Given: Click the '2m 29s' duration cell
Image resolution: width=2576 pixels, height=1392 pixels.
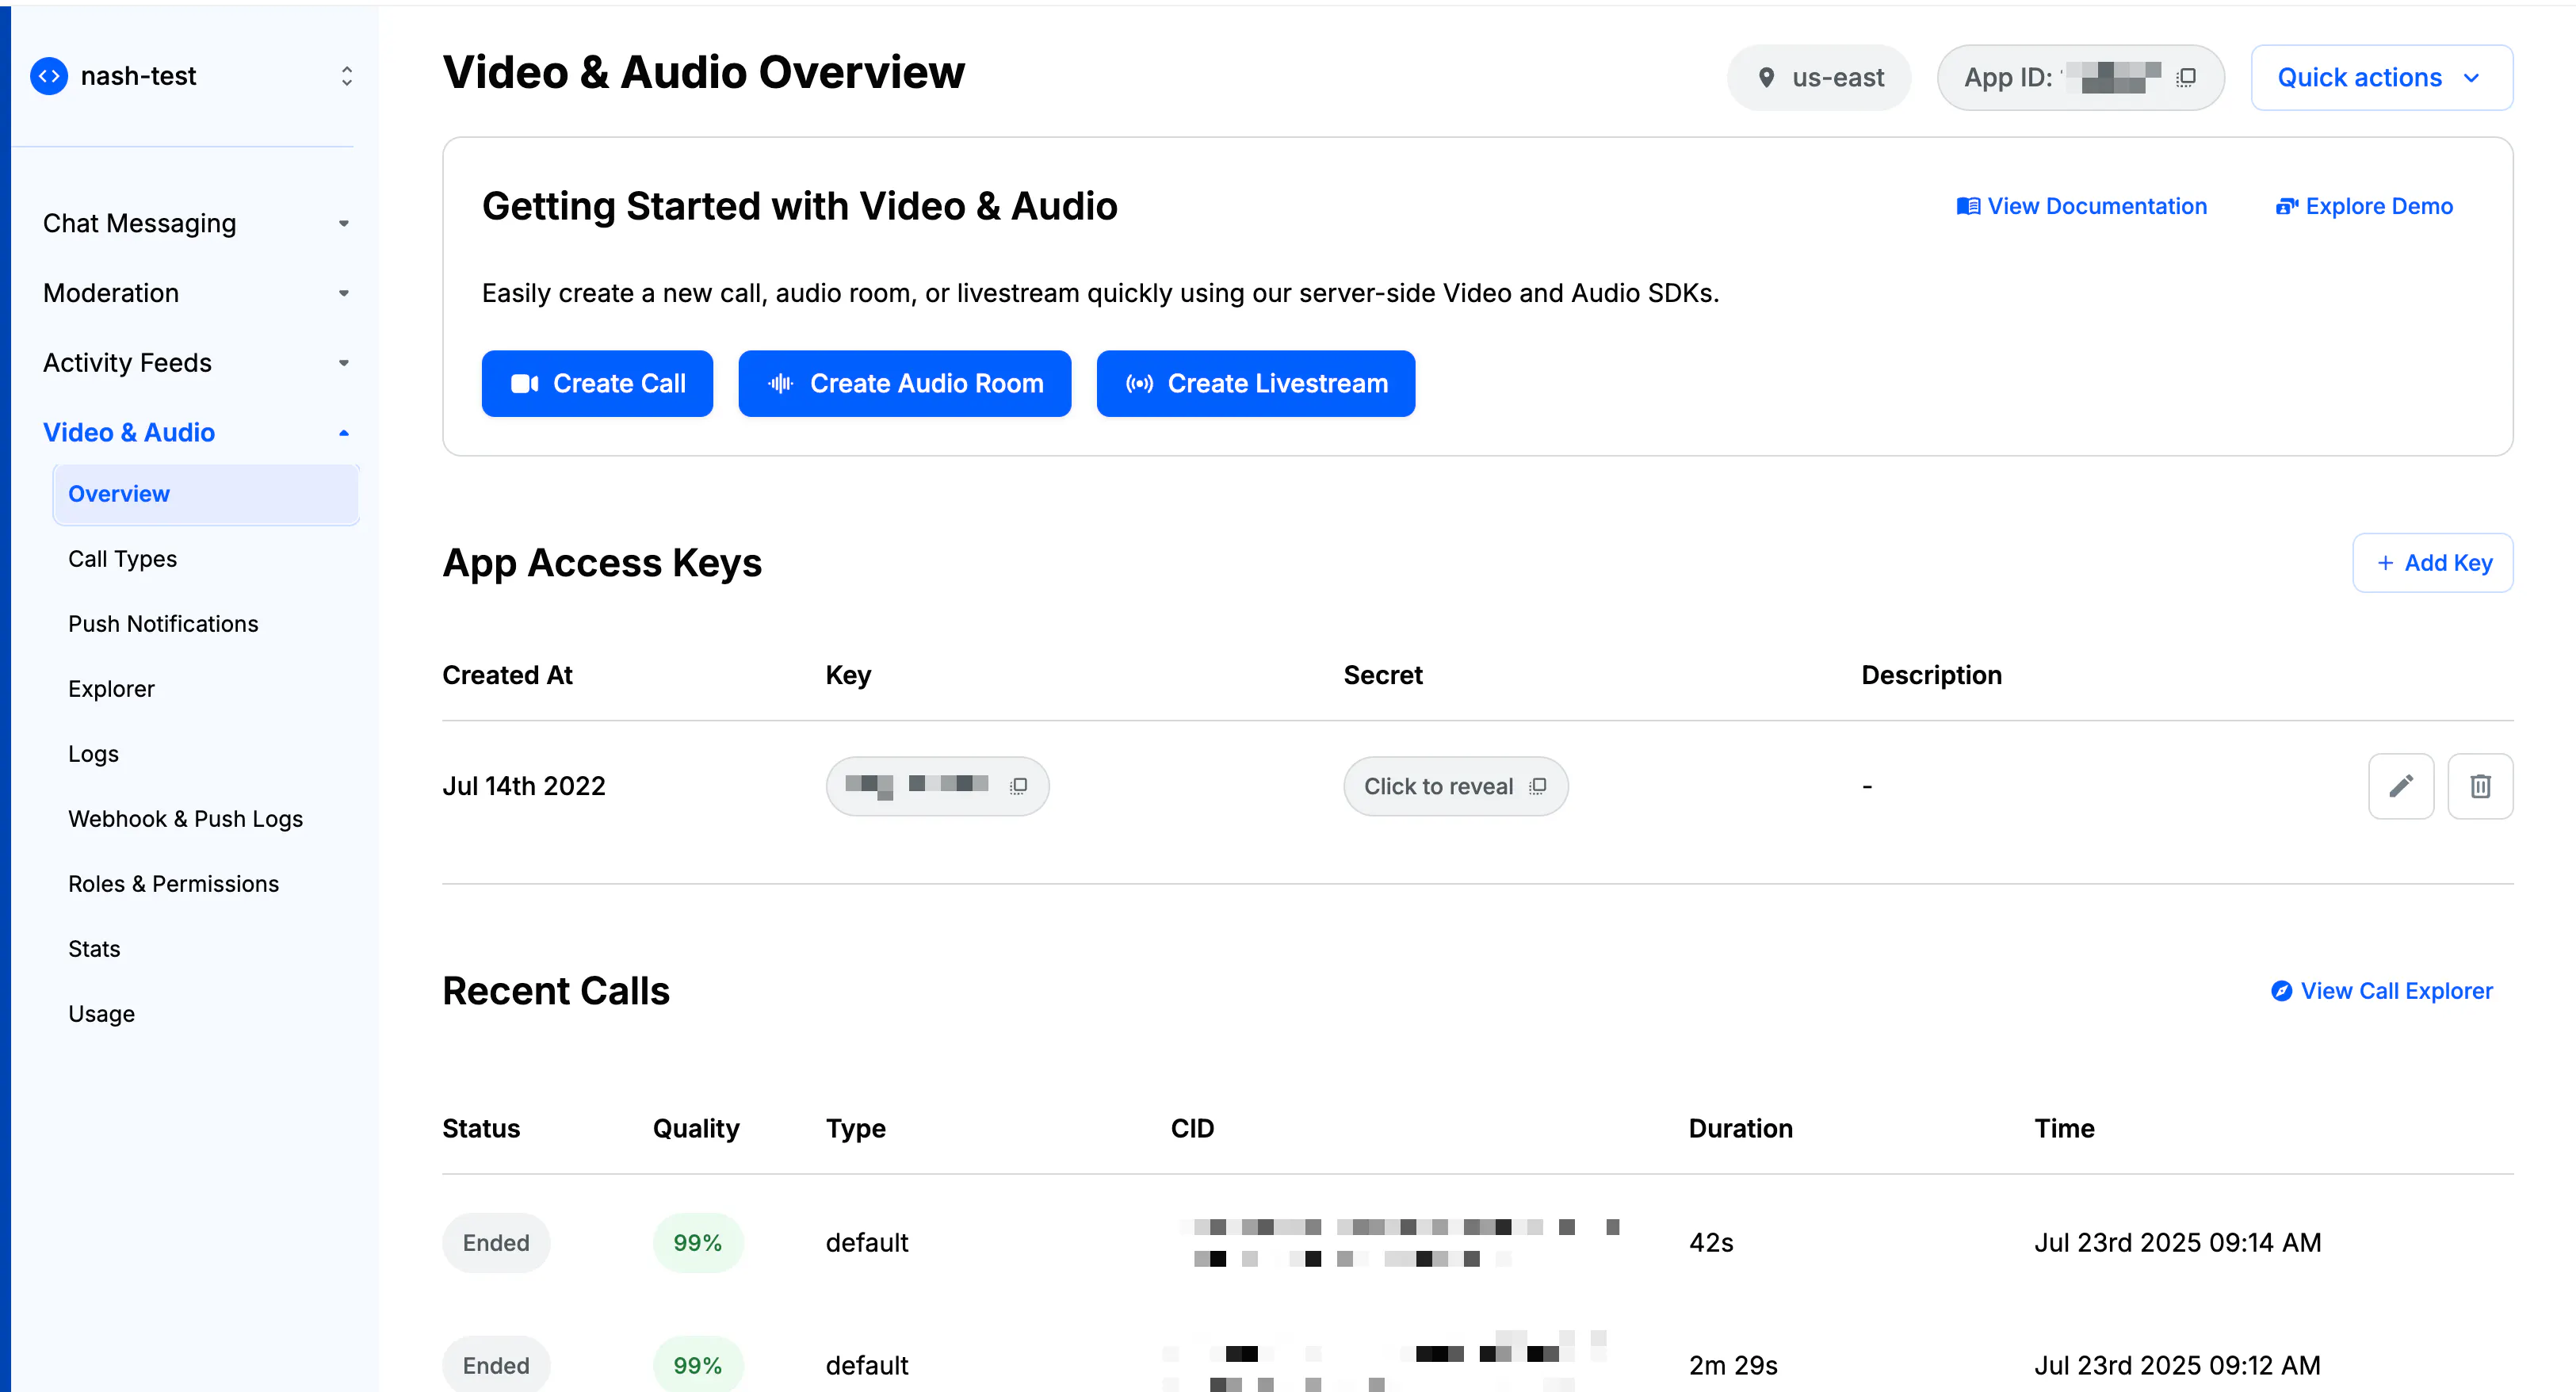Looking at the screenshot, I should tap(1733, 1365).
